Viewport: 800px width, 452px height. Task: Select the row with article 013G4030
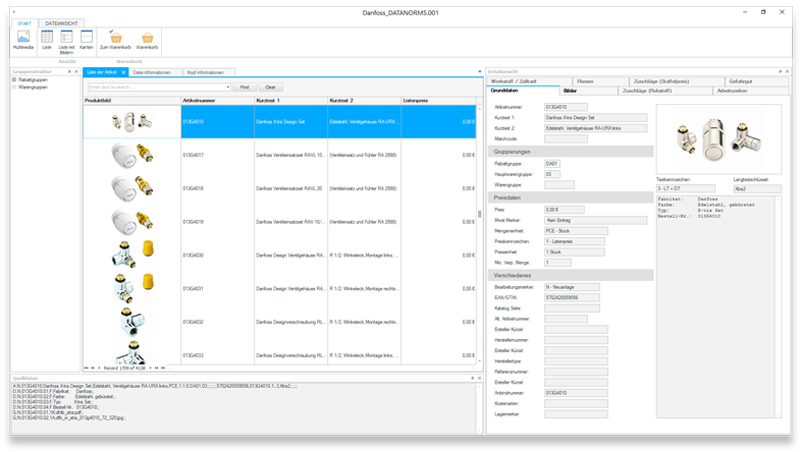280,255
